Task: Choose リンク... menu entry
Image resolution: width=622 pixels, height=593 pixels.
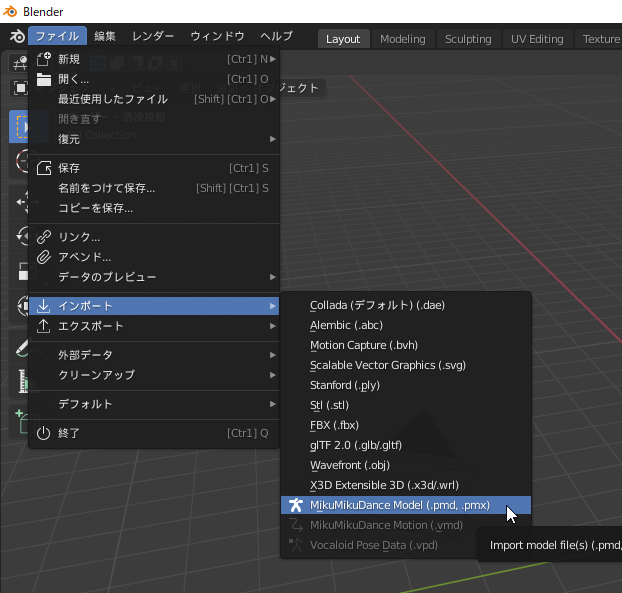Action: click(154, 237)
